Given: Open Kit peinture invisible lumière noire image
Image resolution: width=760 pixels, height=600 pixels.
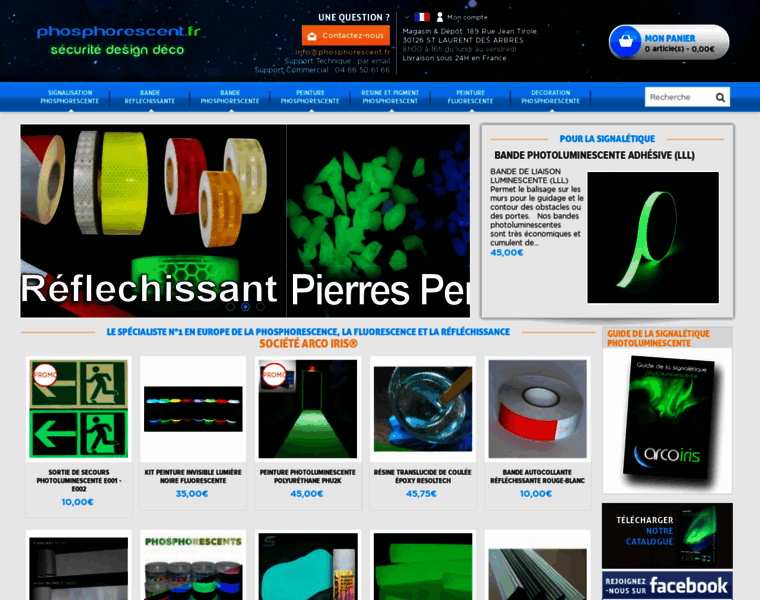Looking at the screenshot, I should 193,409.
